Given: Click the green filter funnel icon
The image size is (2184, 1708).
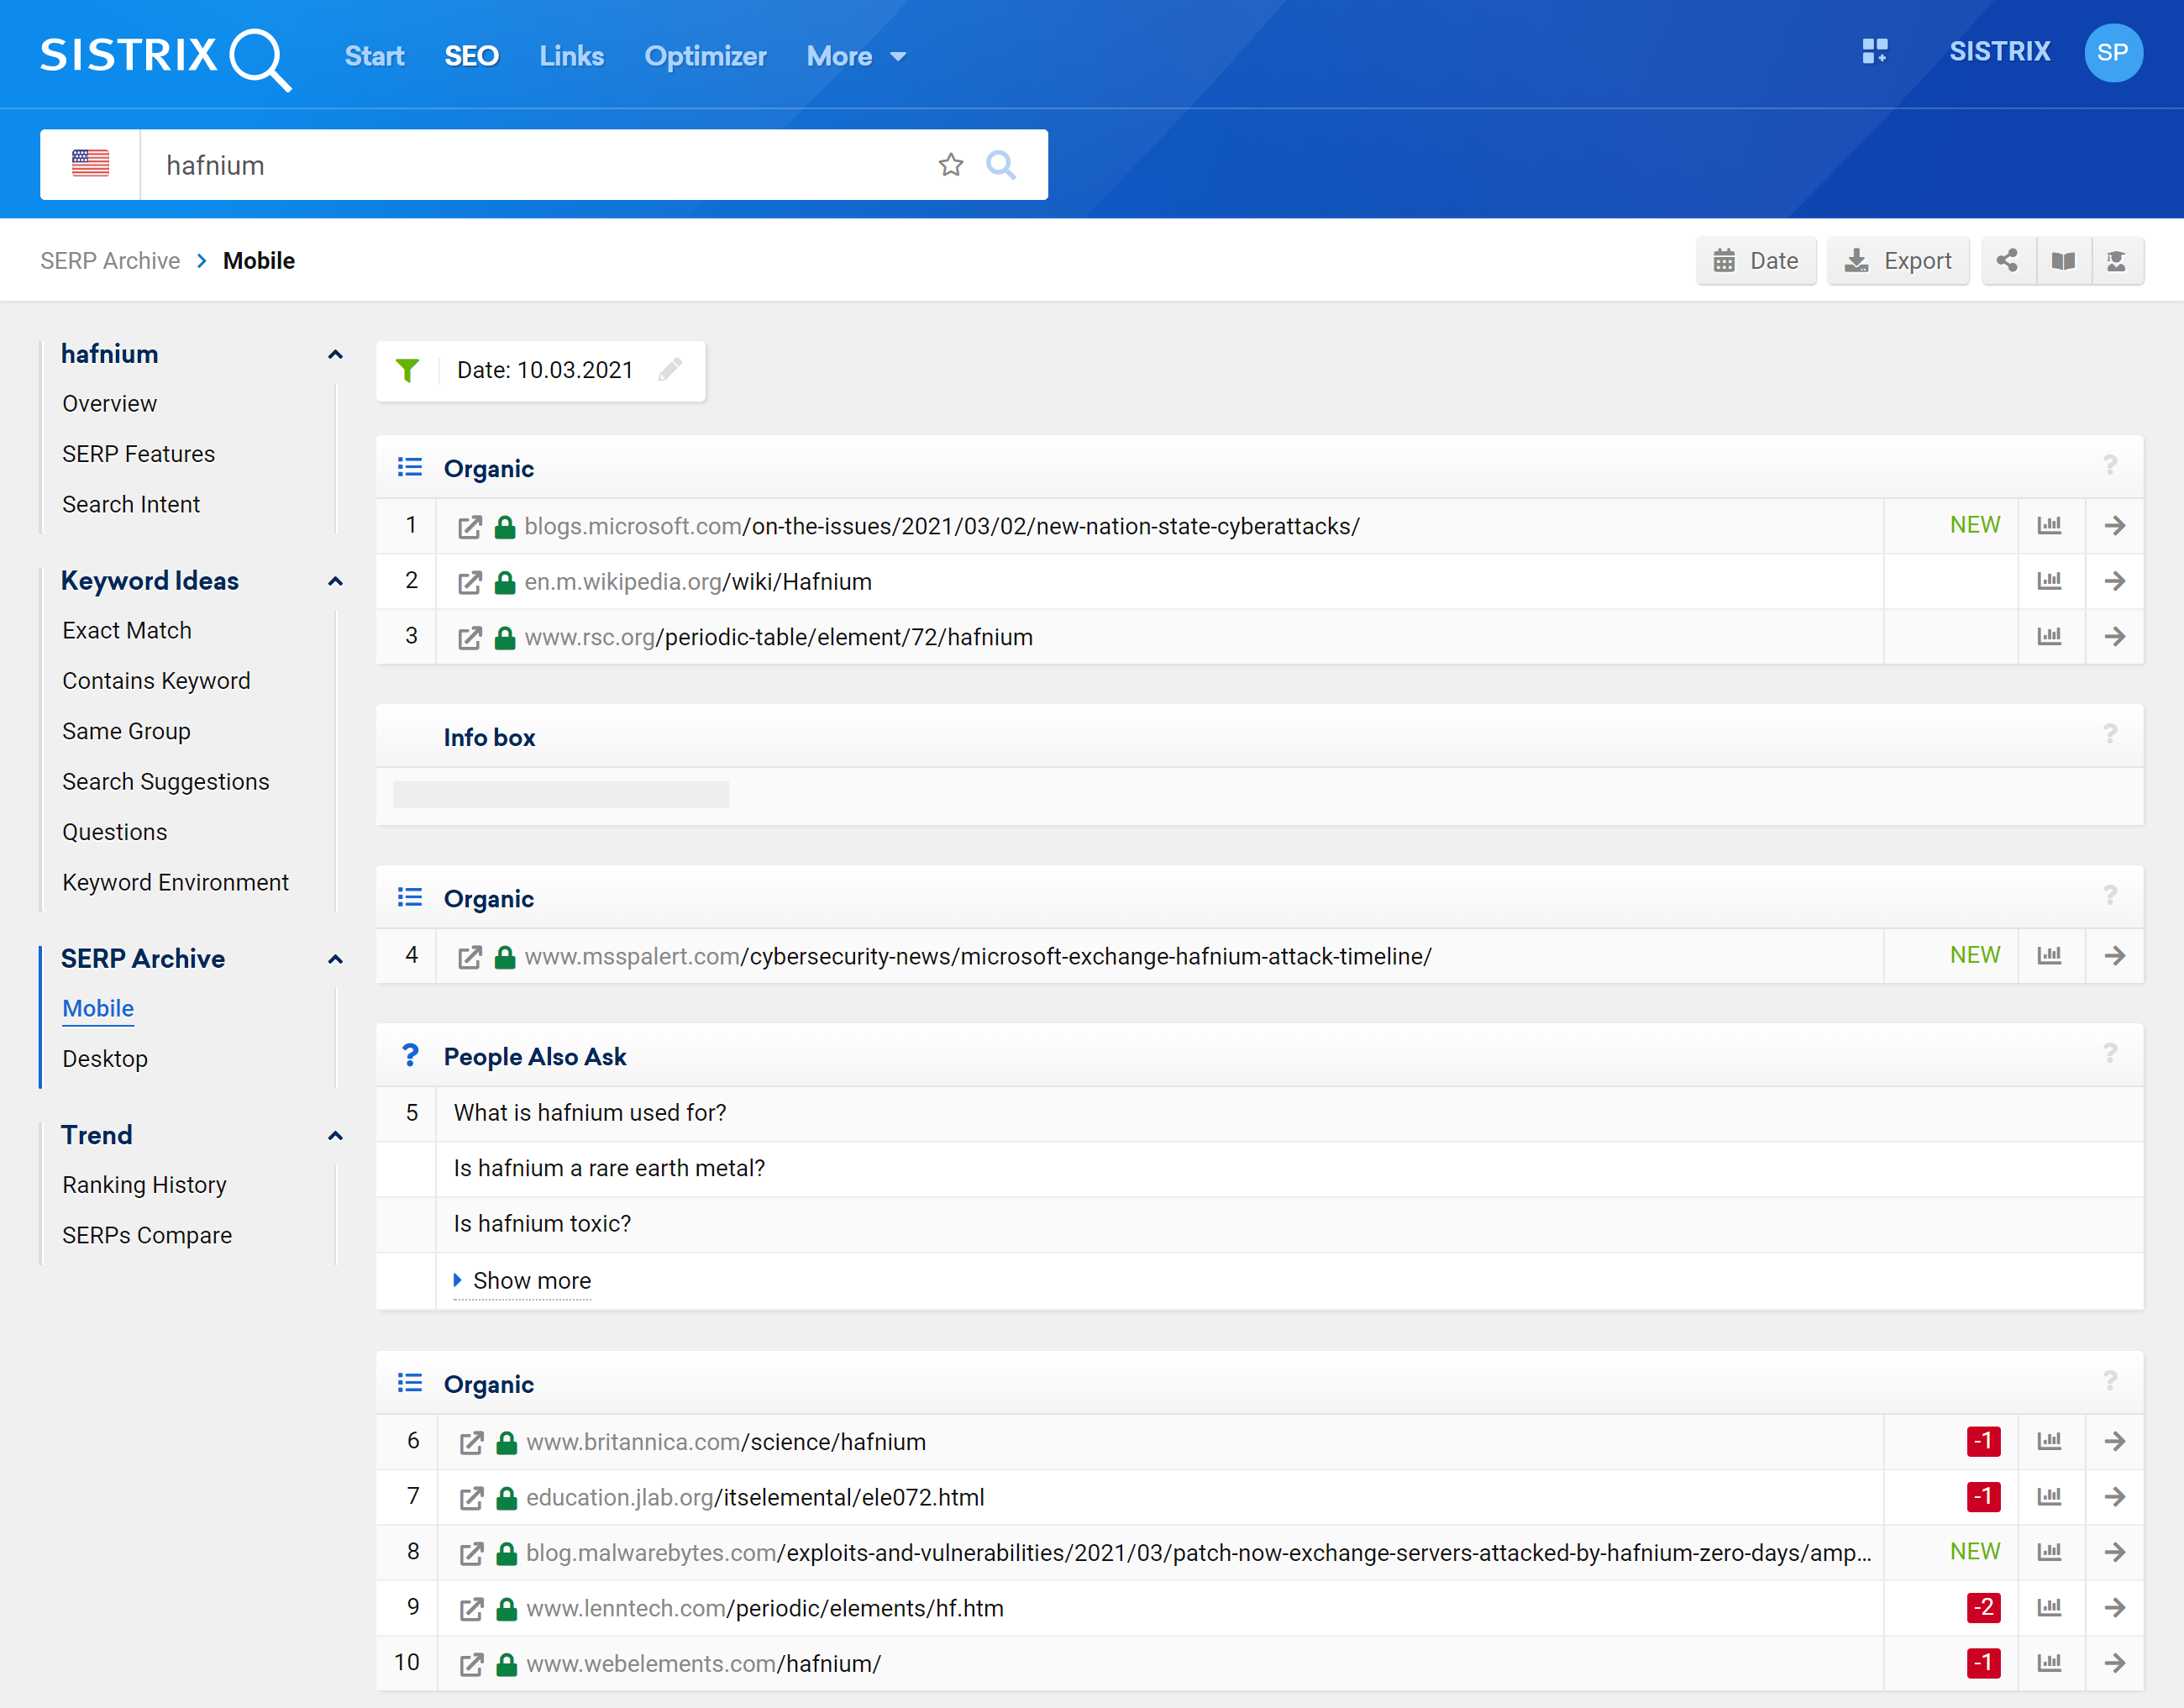Looking at the screenshot, I should click(407, 370).
